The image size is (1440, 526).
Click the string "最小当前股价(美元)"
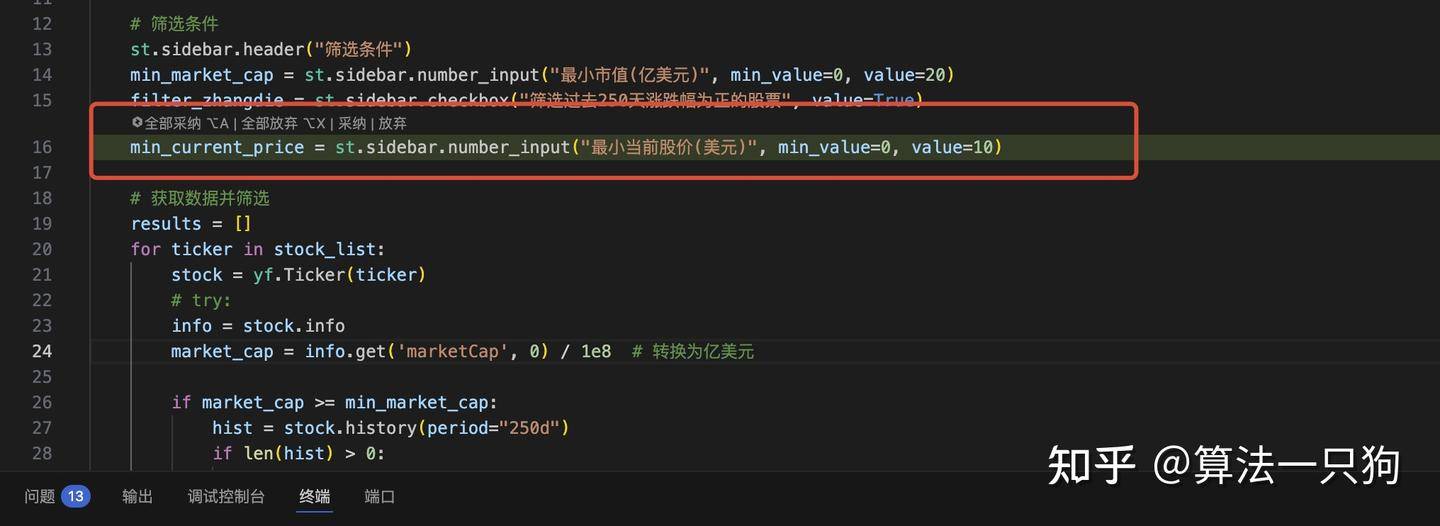(668, 147)
